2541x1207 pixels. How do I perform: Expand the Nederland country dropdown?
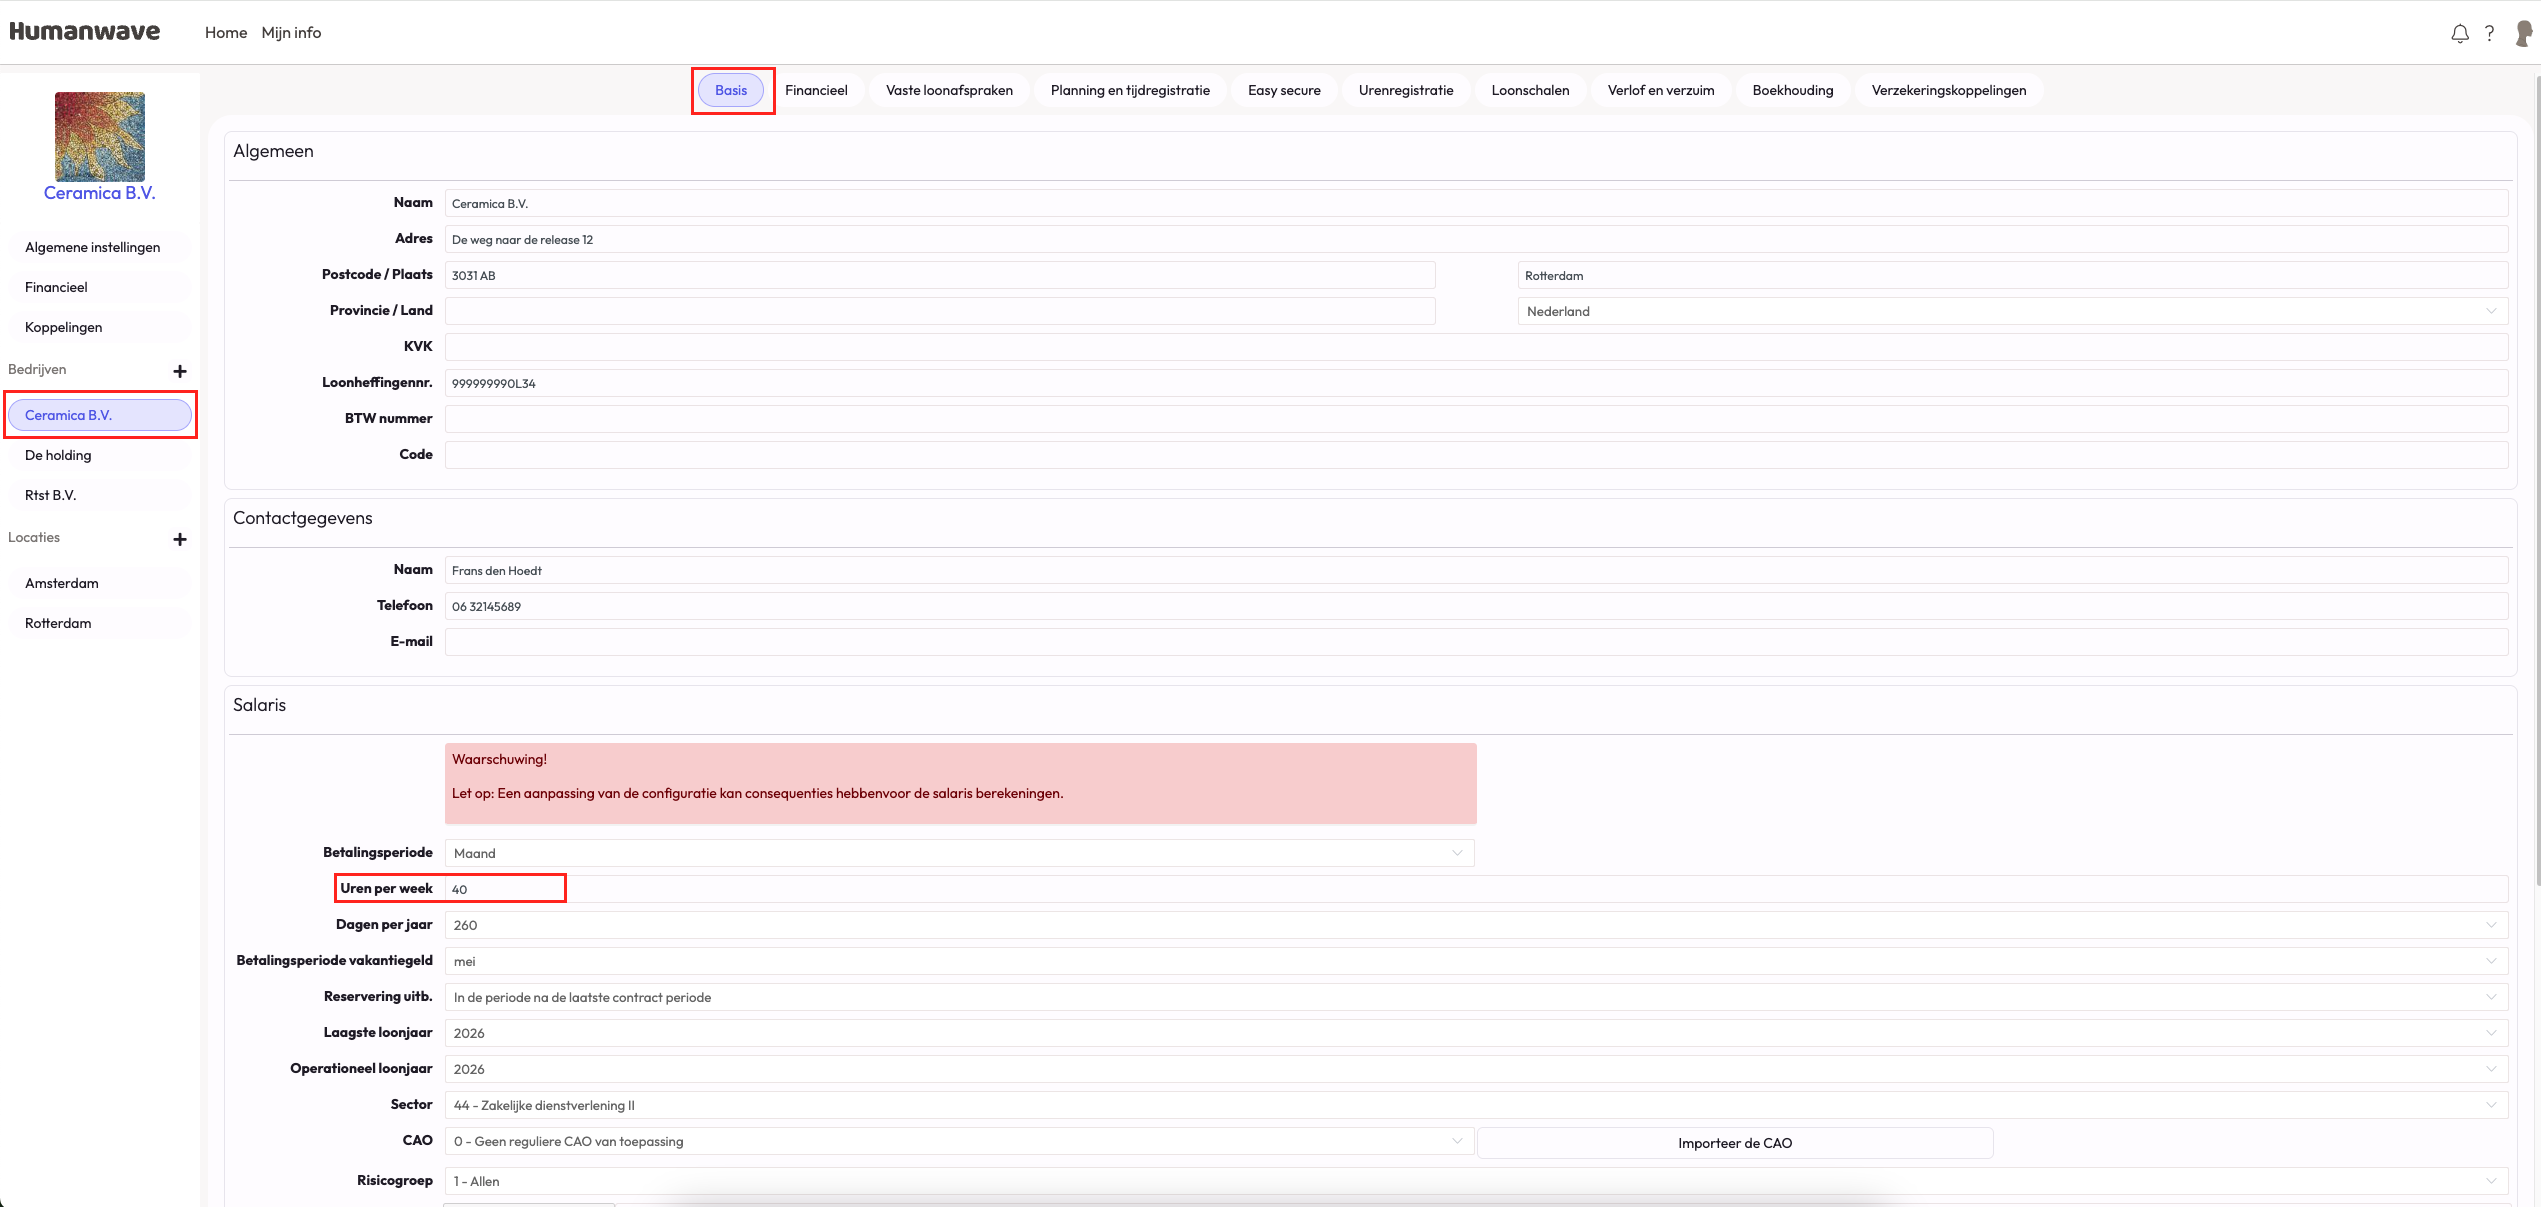pyautogui.click(x=2012, y=311)
